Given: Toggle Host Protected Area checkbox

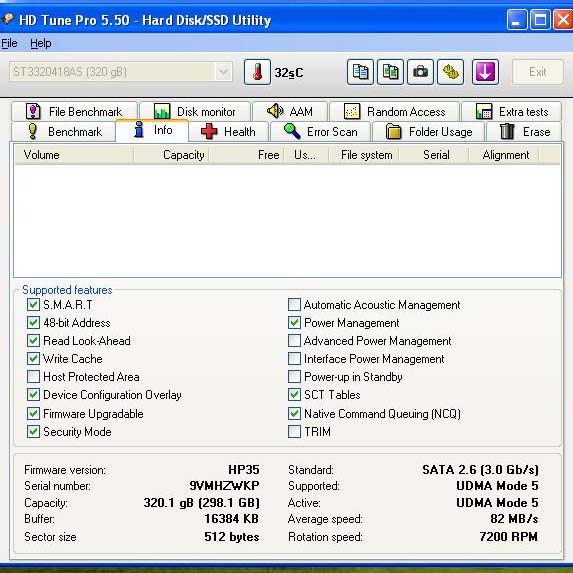Looking at the screenshot, I should point(33,376).
